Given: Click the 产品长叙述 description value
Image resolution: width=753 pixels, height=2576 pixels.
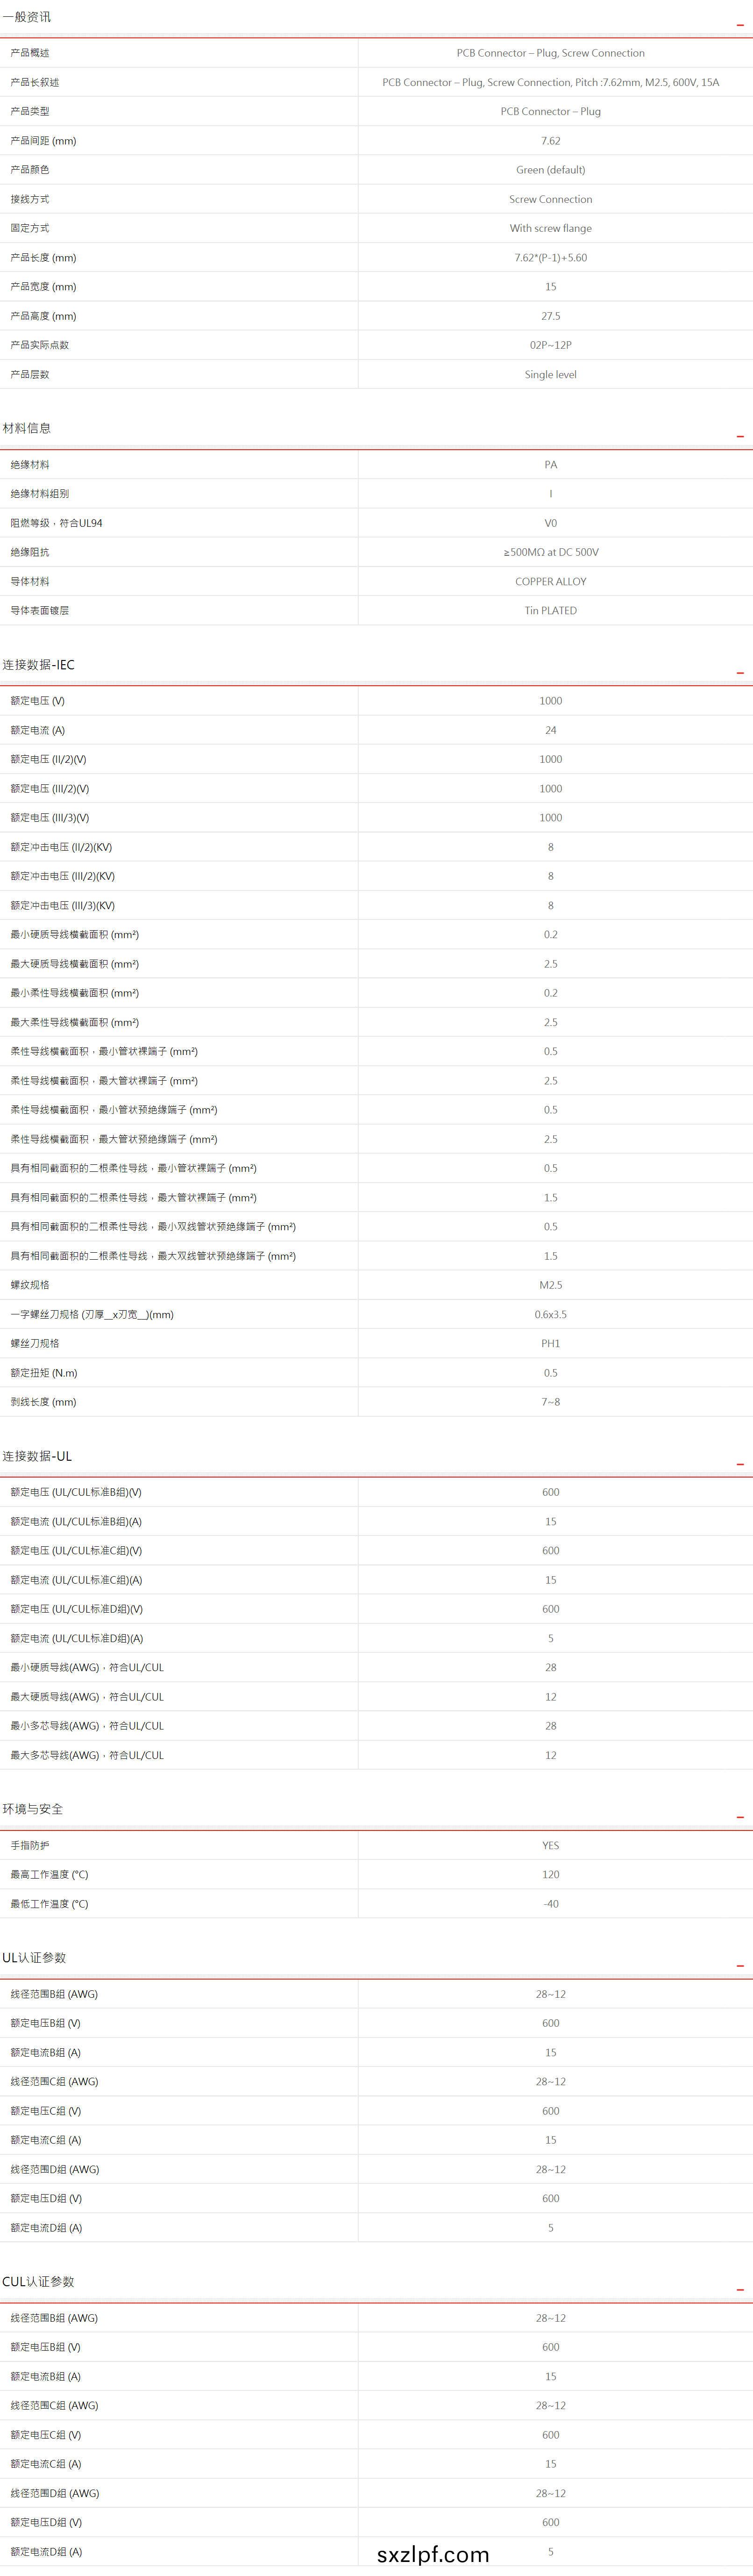Looking at the screenshot, I should (550, 82).
